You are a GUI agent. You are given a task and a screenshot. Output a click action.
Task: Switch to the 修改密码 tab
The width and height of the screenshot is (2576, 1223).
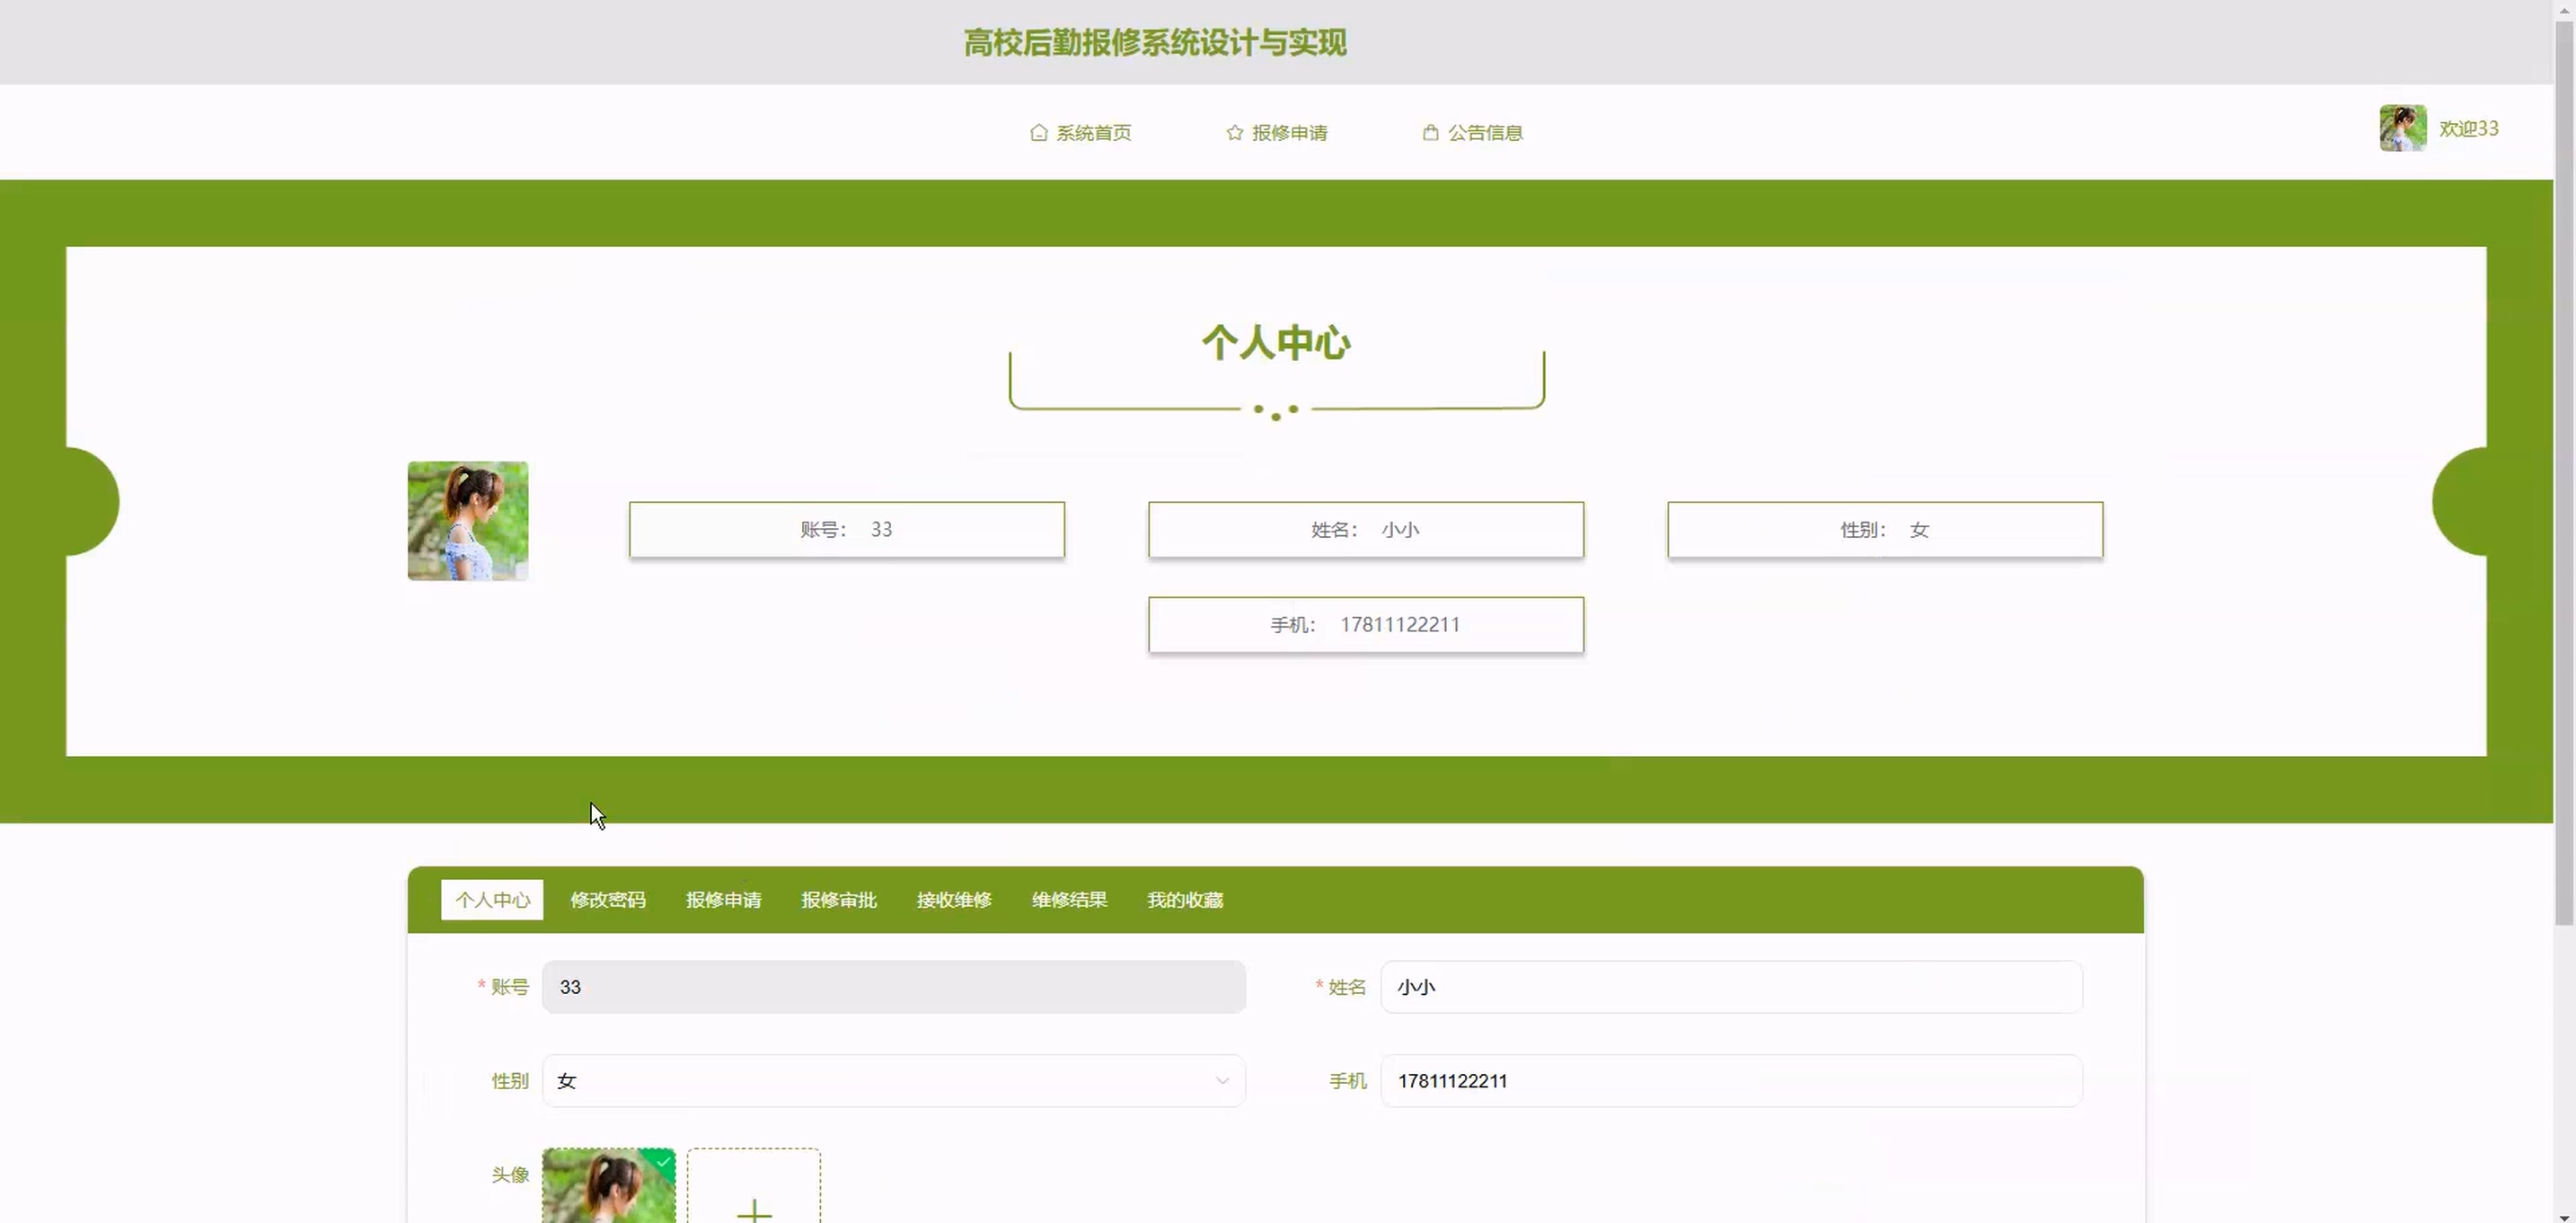point(607,899)
